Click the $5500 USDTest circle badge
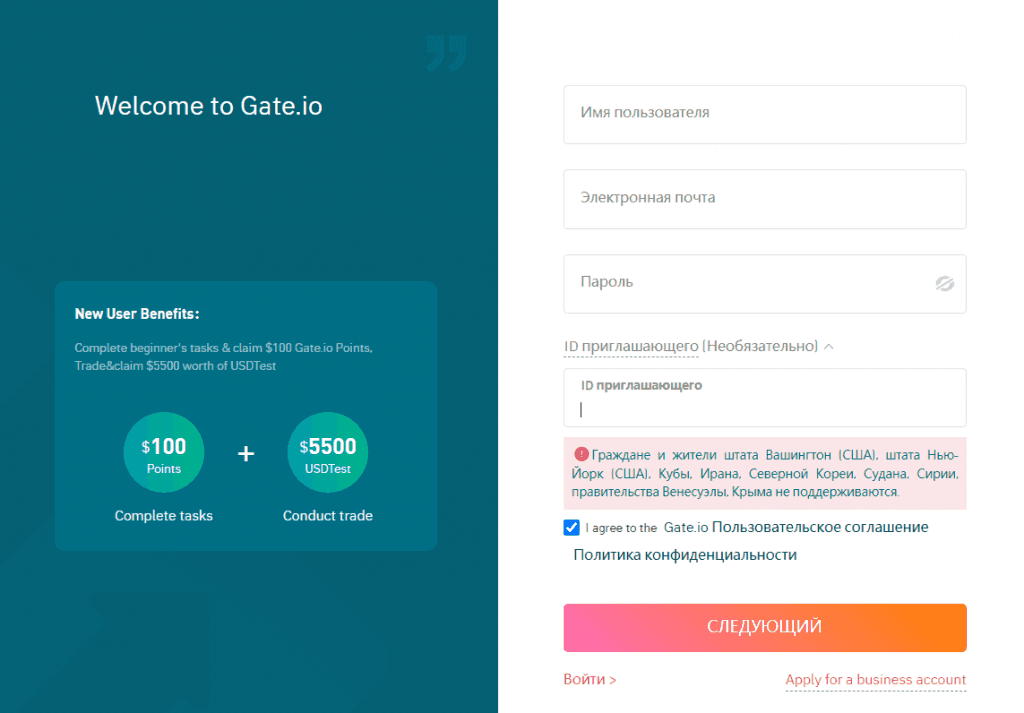The width and height of the screenshot is (1024, 713). click(328, 452)
